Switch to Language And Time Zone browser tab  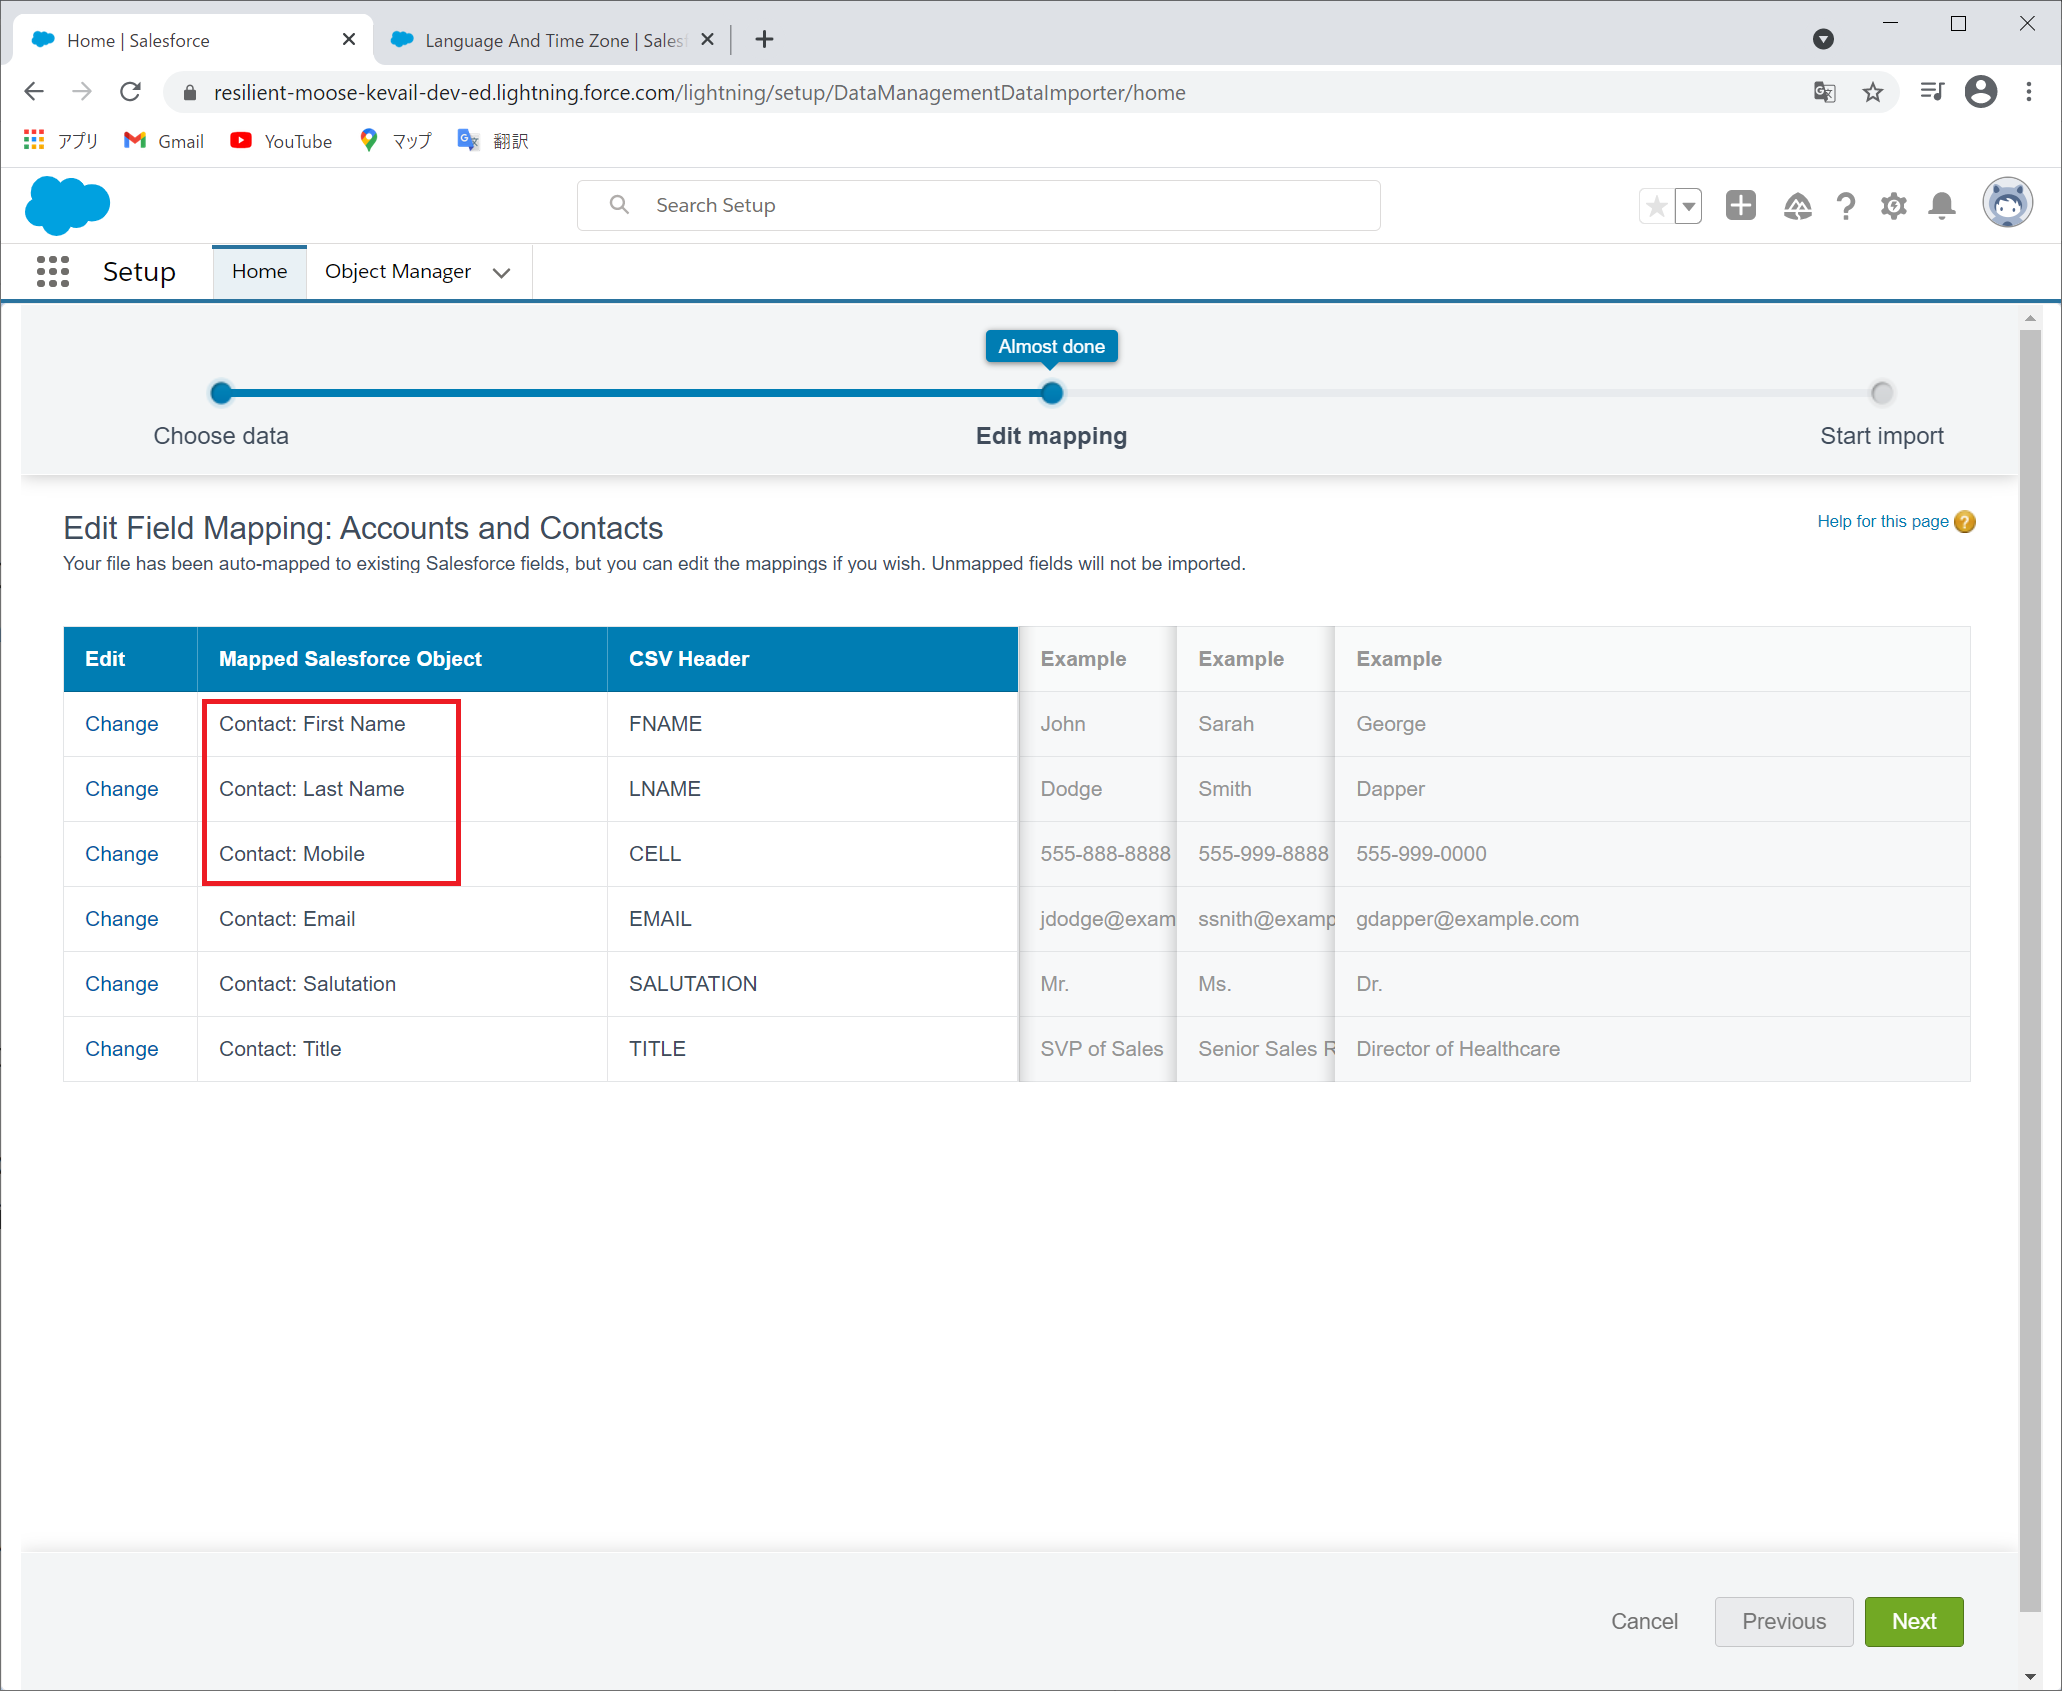point(552,40)
